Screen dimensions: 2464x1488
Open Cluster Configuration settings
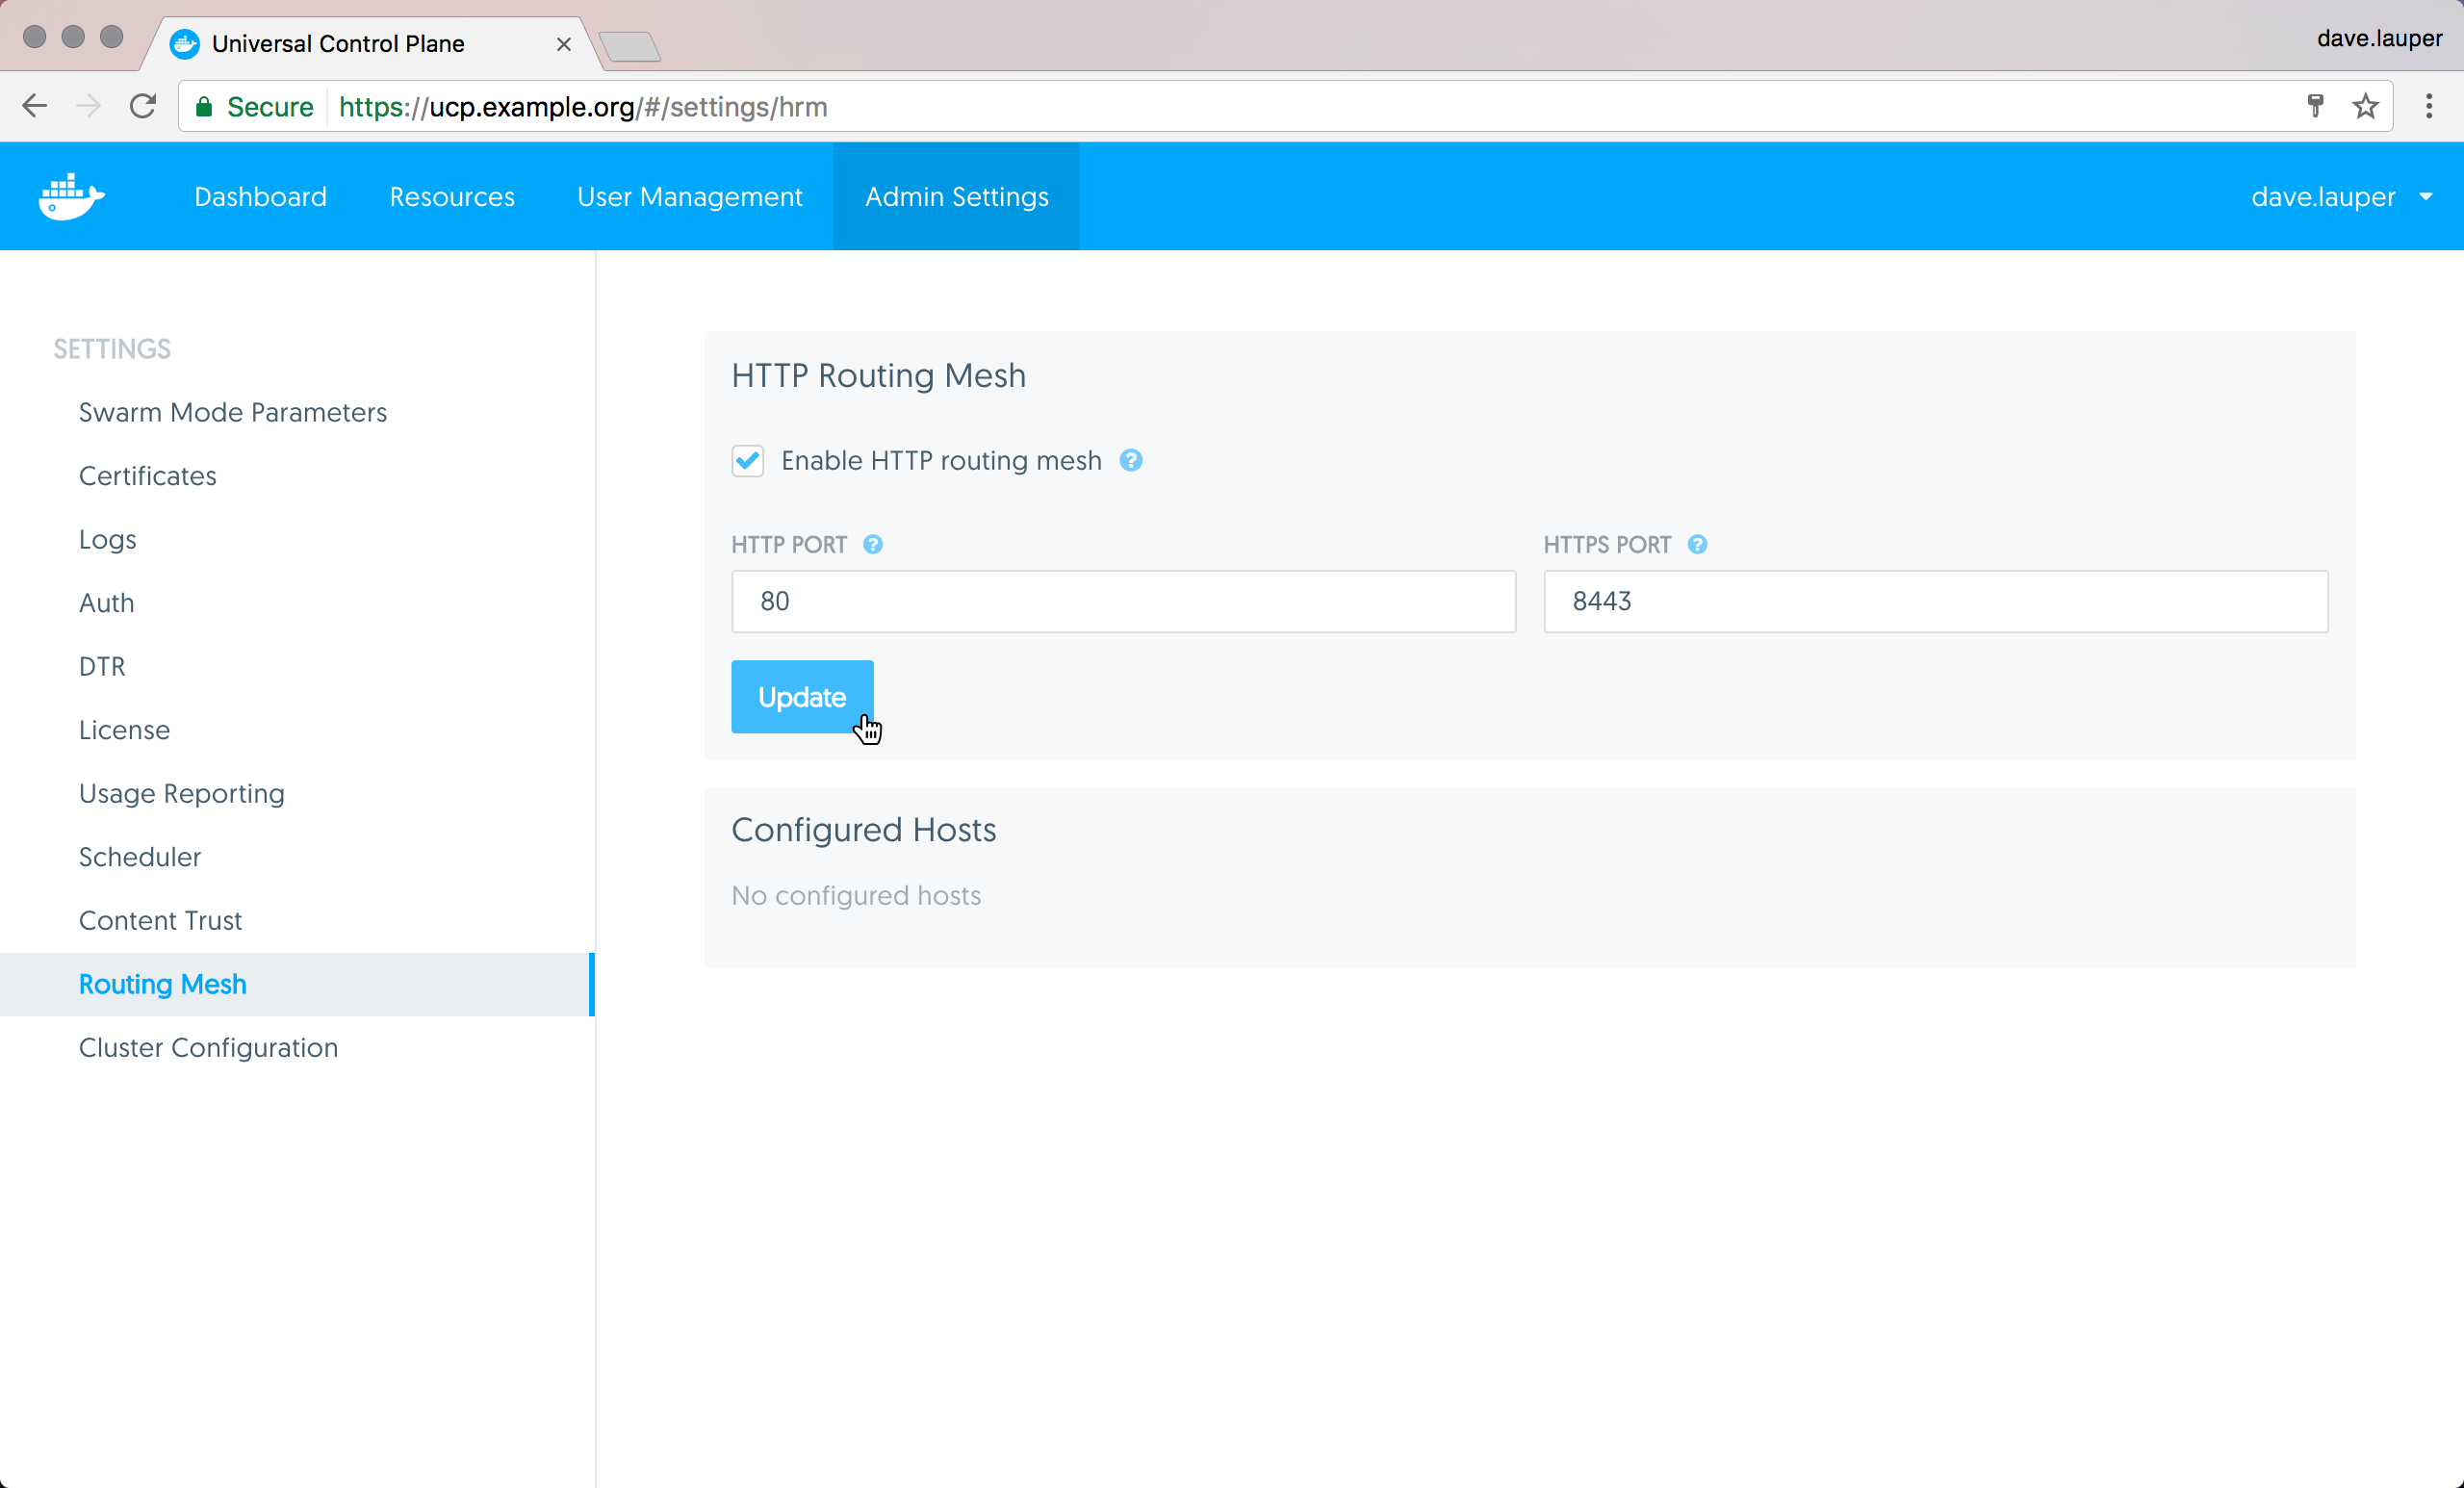tap(208, 1047)
